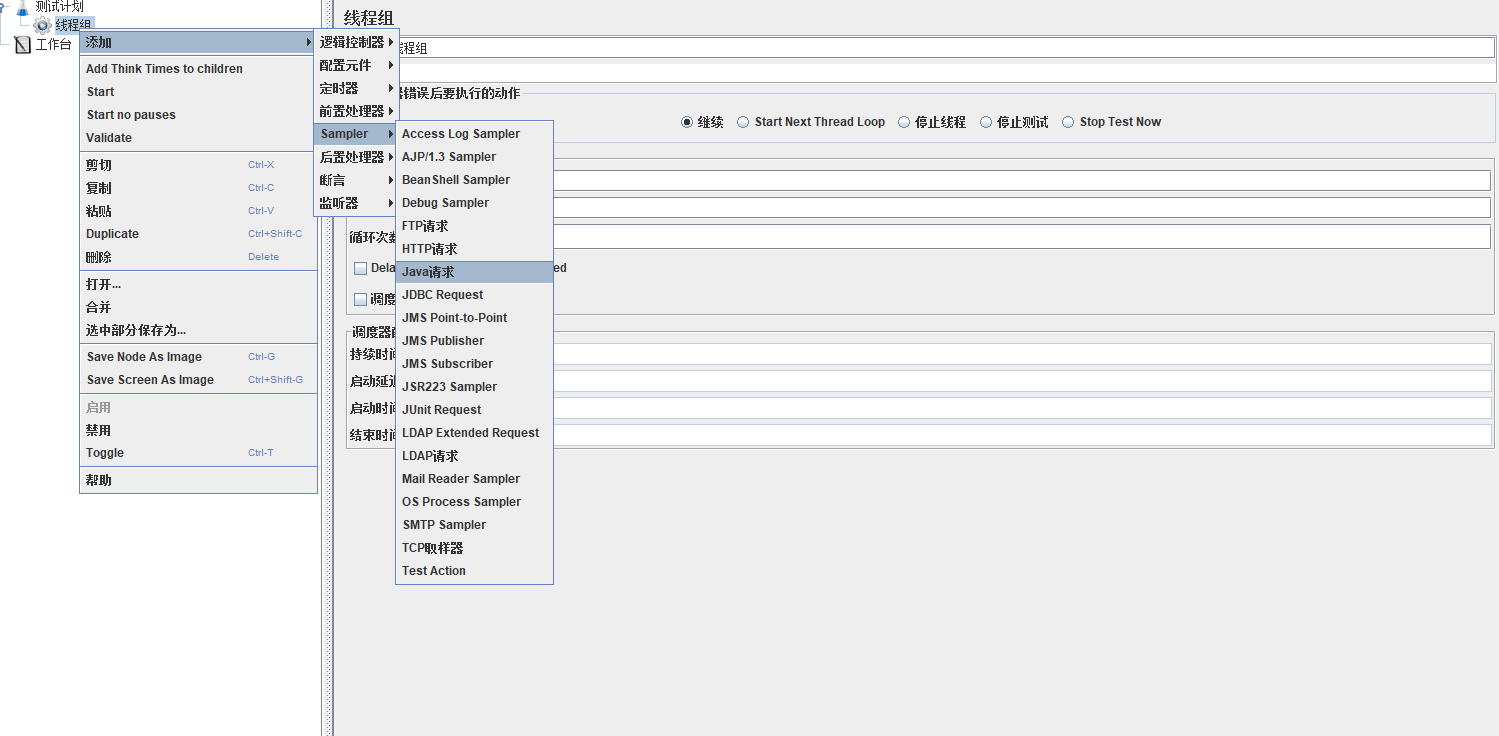1499x736 pixels.
Task: Select the 工作台 workbench icon
Action: tap(22, 43)
